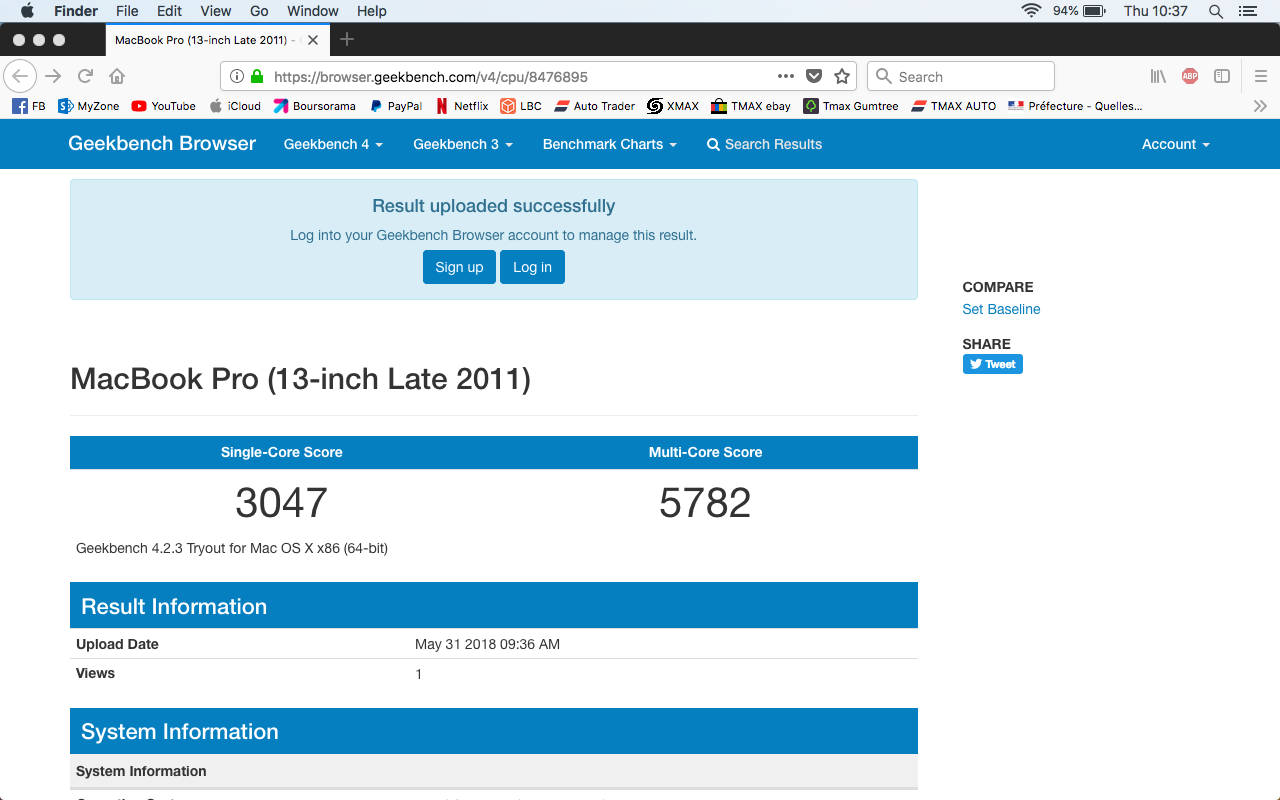Expand the Account dropdown
Screen dimensions: 1280x800
pos(1176,144)
